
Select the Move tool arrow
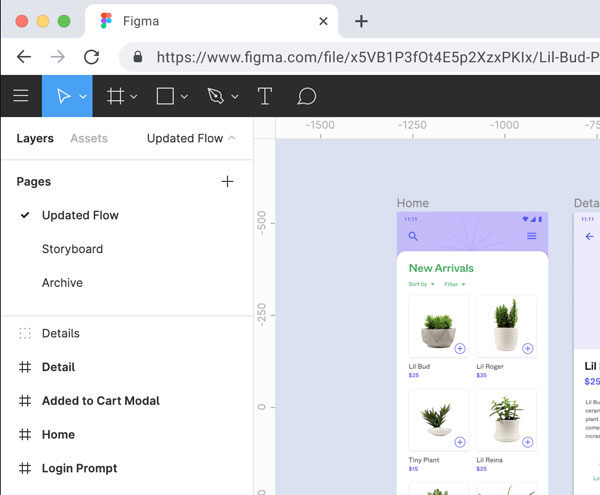[63, 96]
